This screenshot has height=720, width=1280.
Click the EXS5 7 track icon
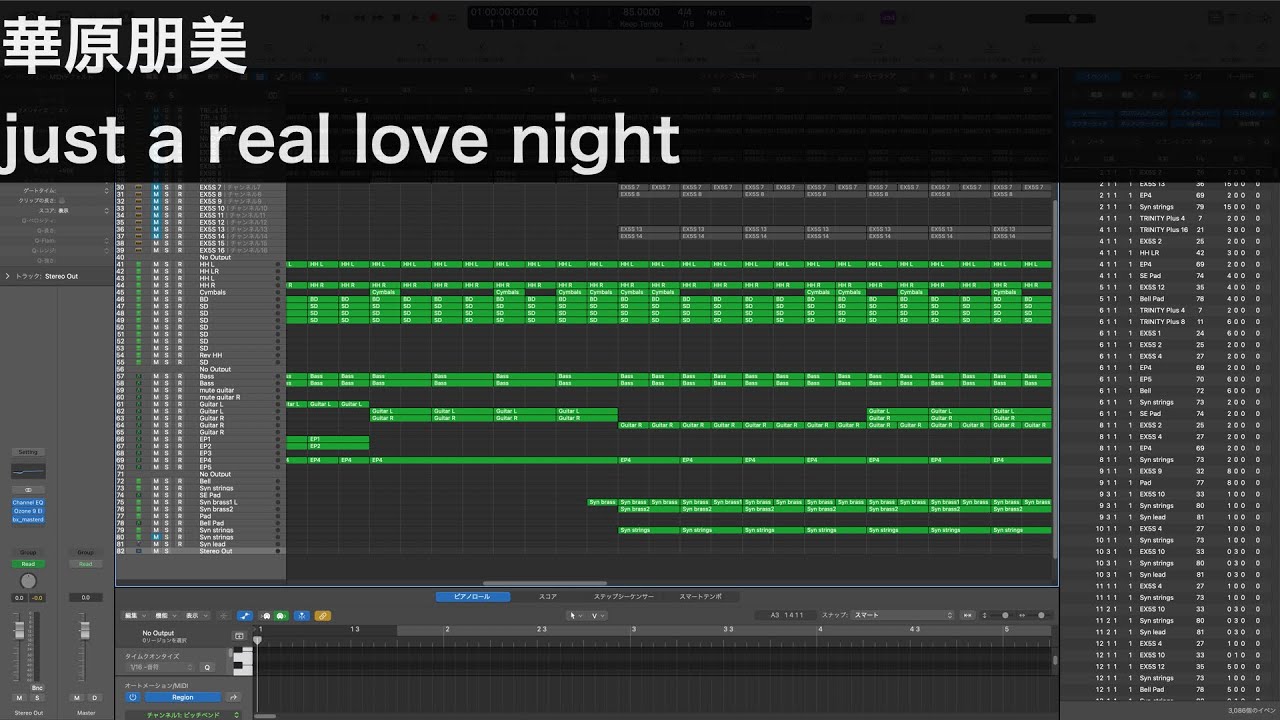pos(139,187)
